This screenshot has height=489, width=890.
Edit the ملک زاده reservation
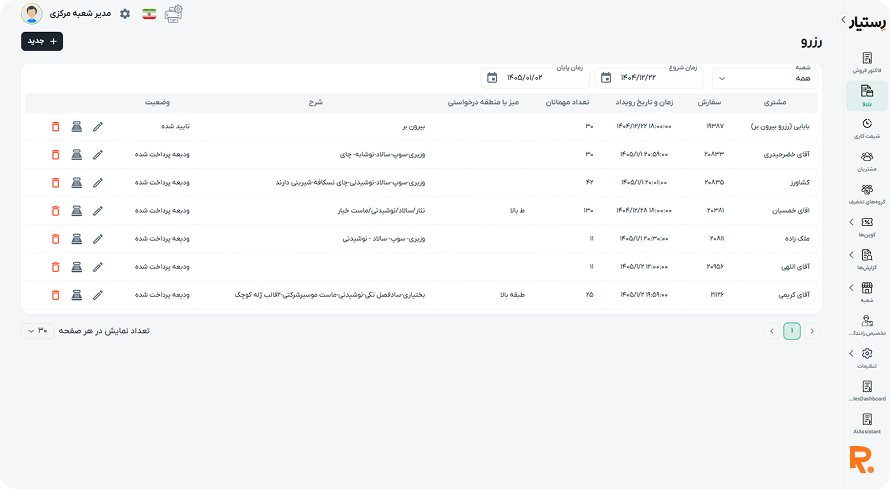98,239
